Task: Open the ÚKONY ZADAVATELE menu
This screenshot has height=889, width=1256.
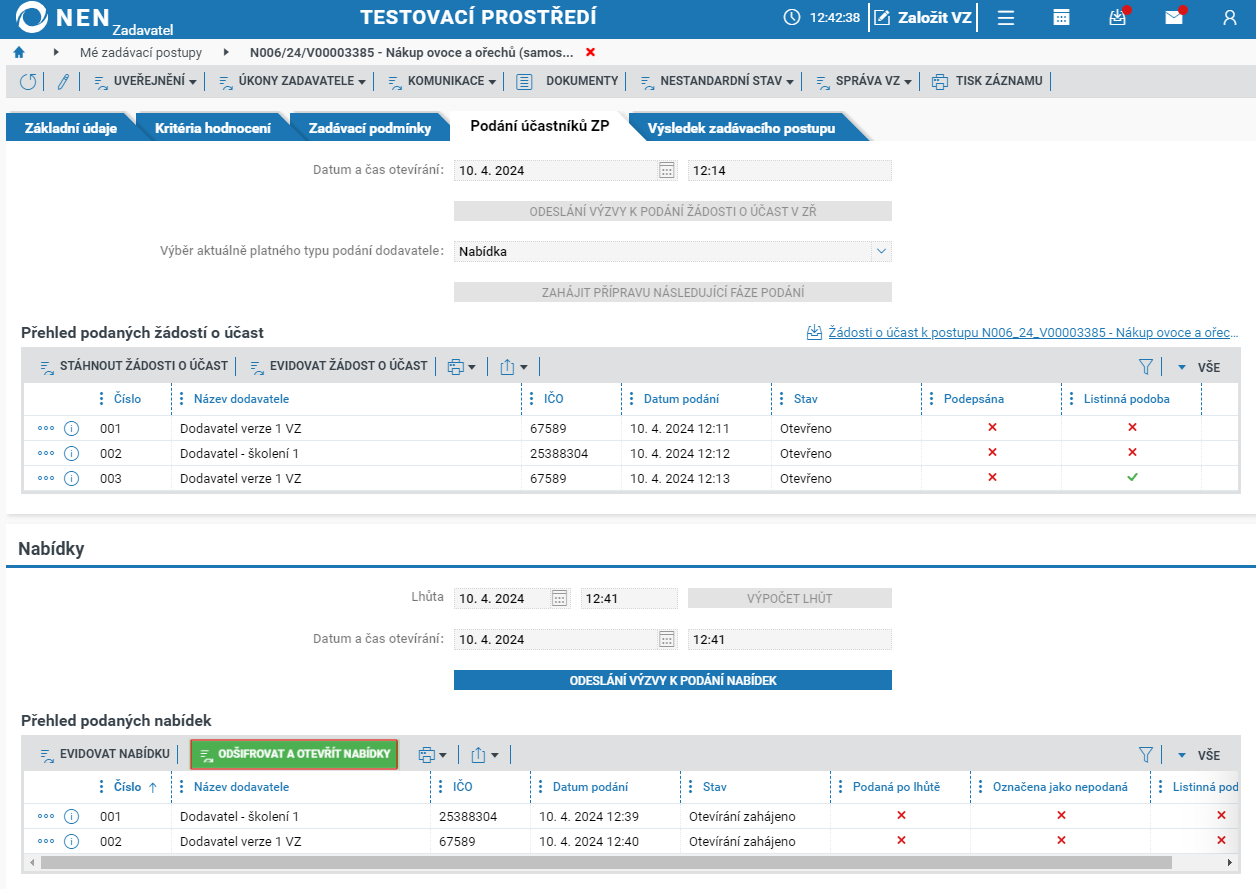Action: click(x=292, y=82)
